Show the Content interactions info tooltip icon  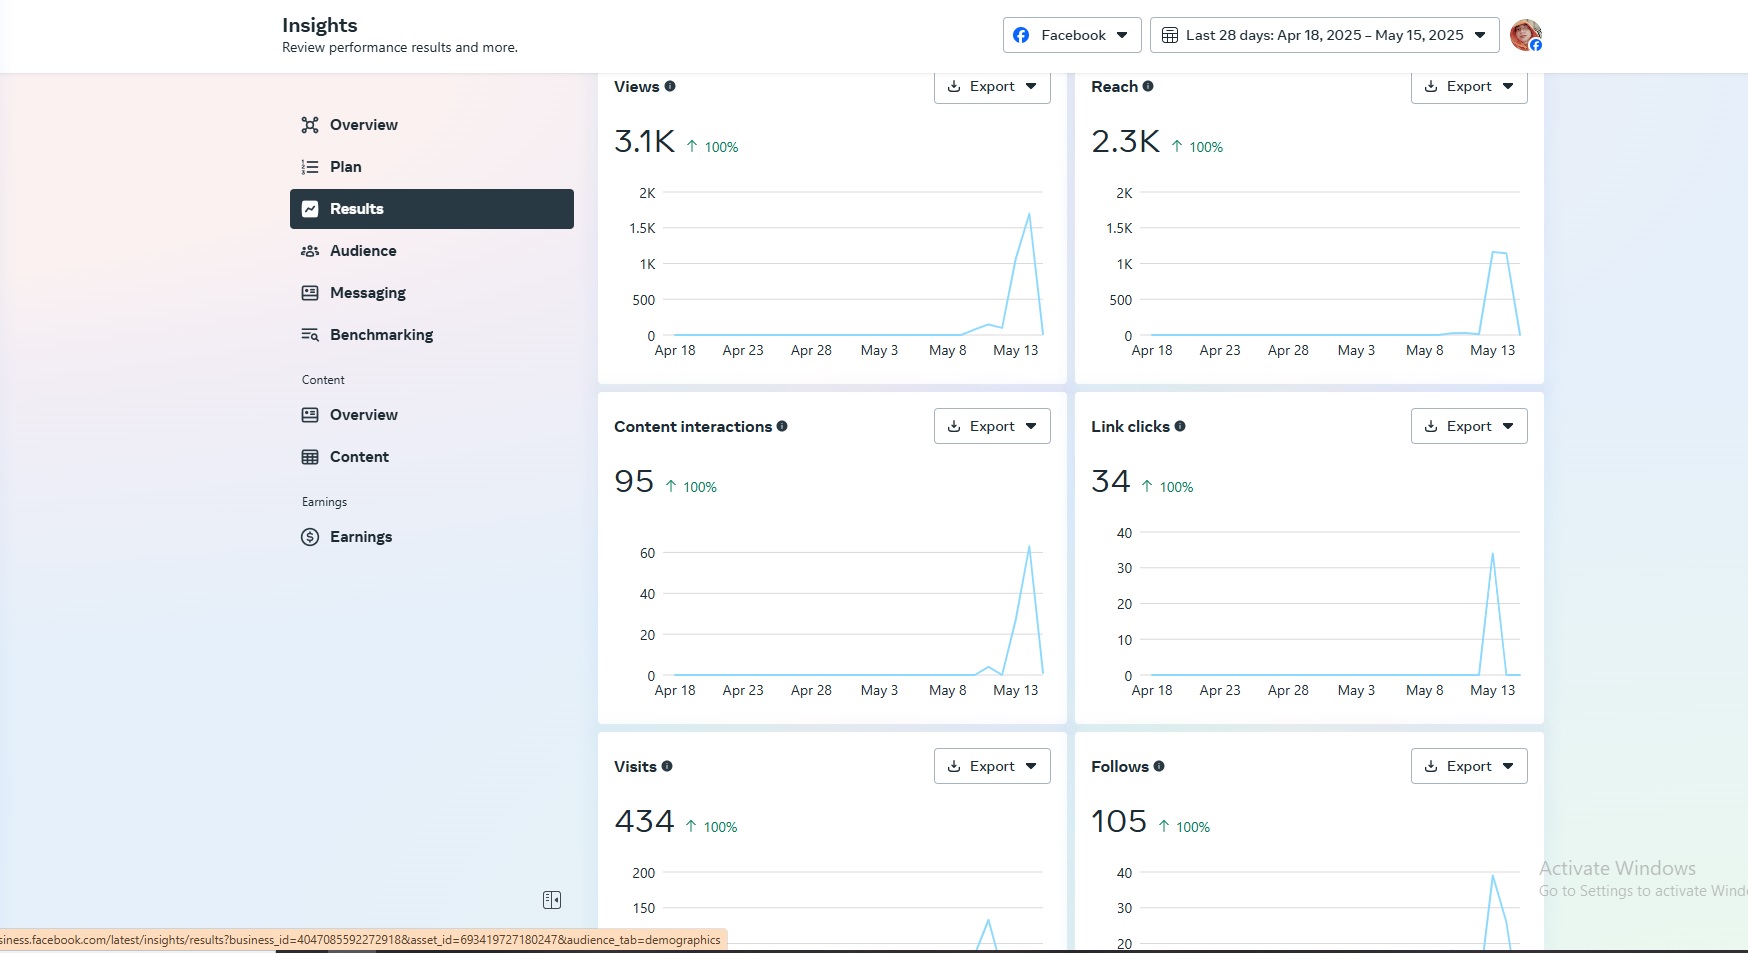(x=782, y=426)
